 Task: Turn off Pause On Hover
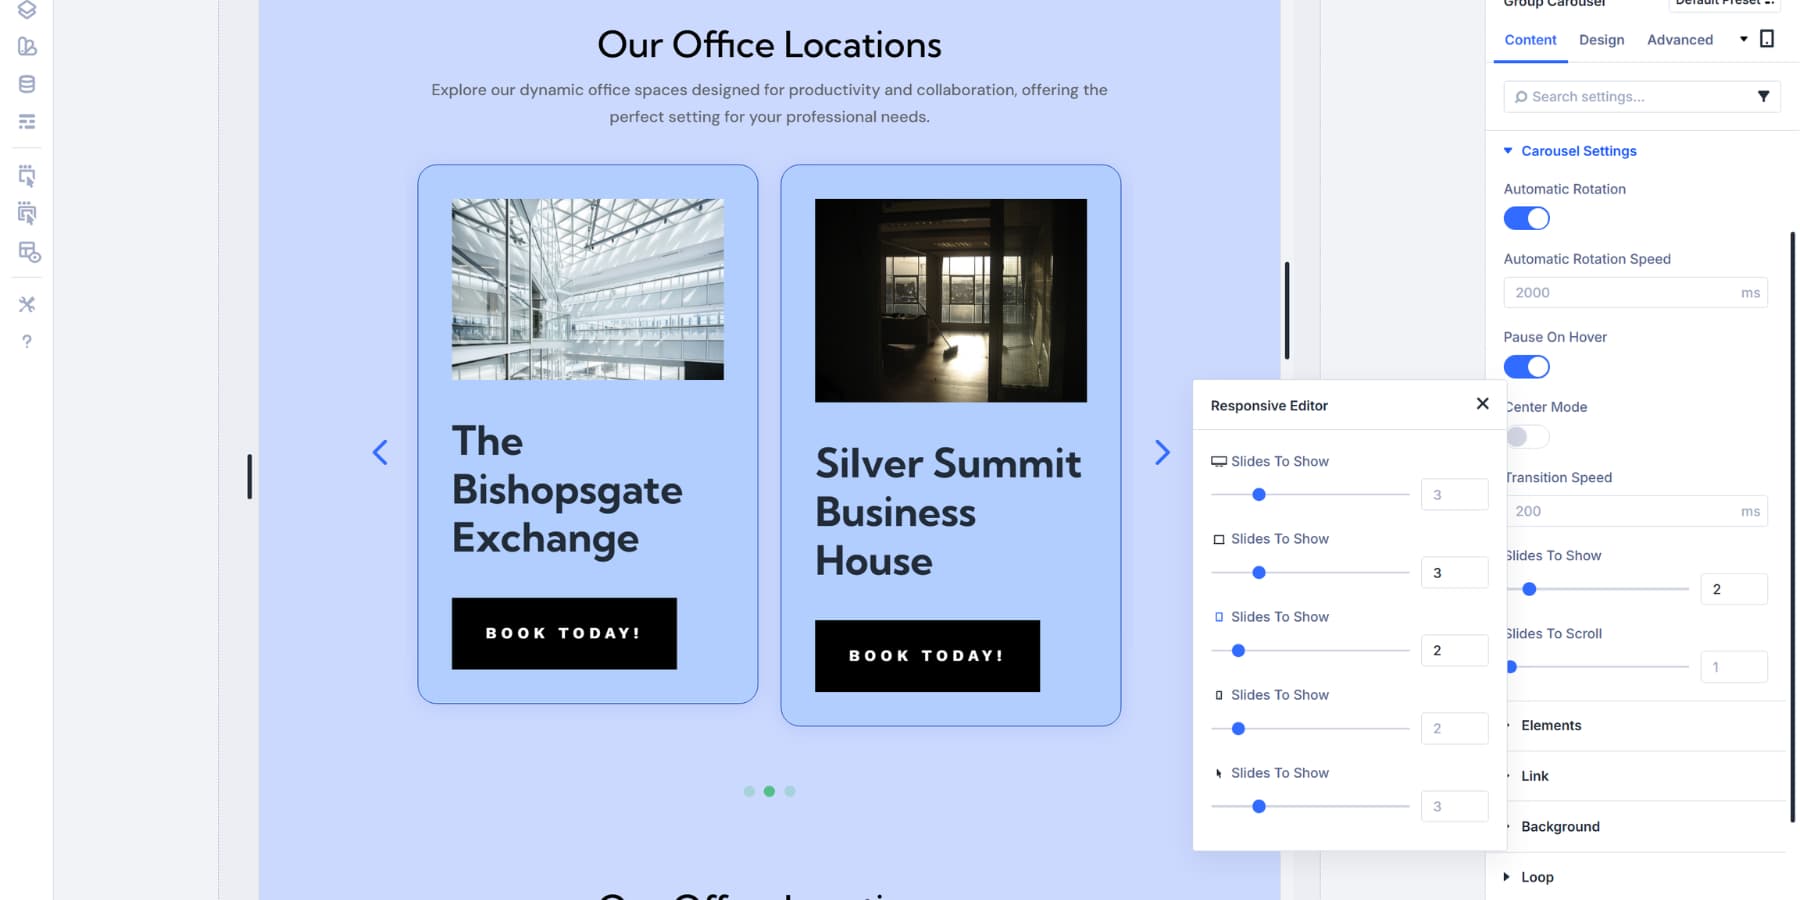[1527, 366]
